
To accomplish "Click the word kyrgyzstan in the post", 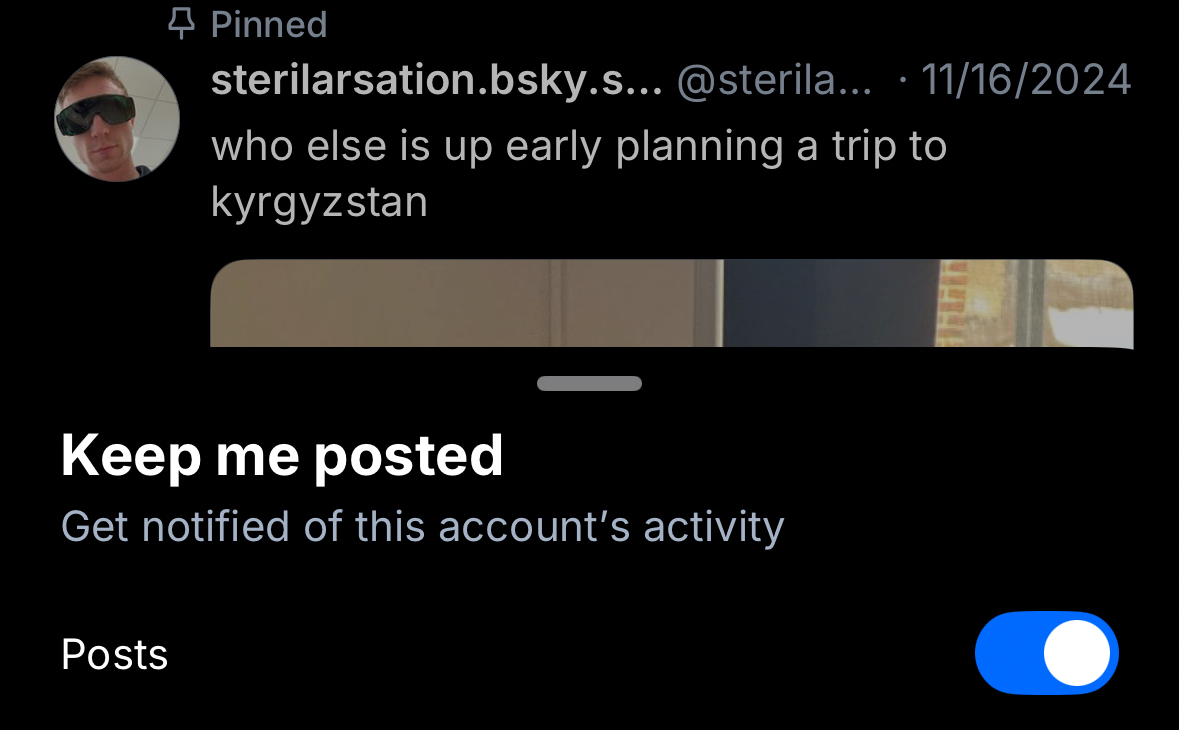I will click(319, 202).
